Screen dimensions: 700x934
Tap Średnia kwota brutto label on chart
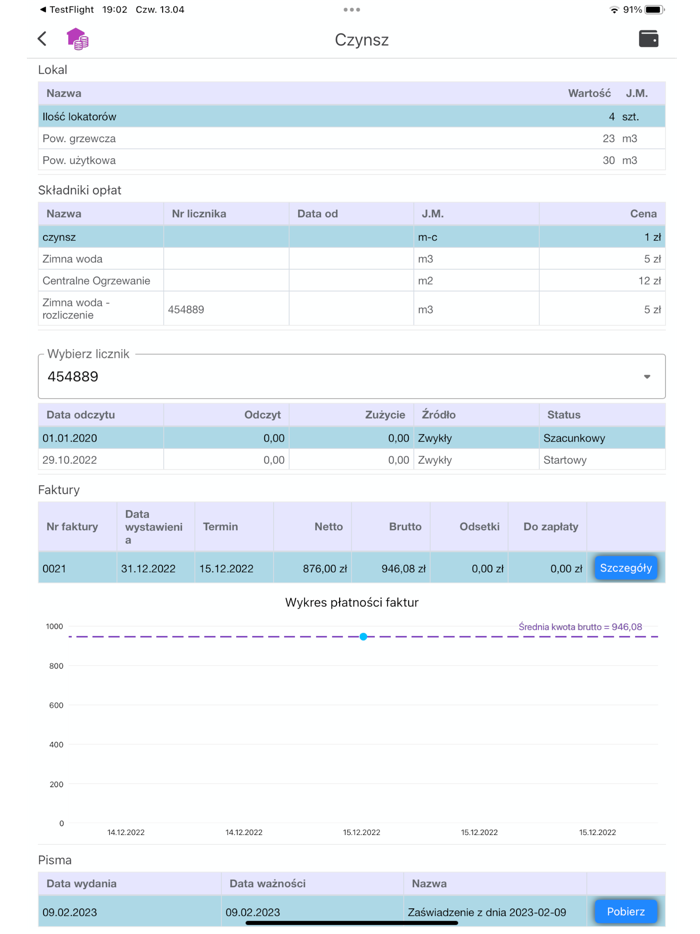580,627
